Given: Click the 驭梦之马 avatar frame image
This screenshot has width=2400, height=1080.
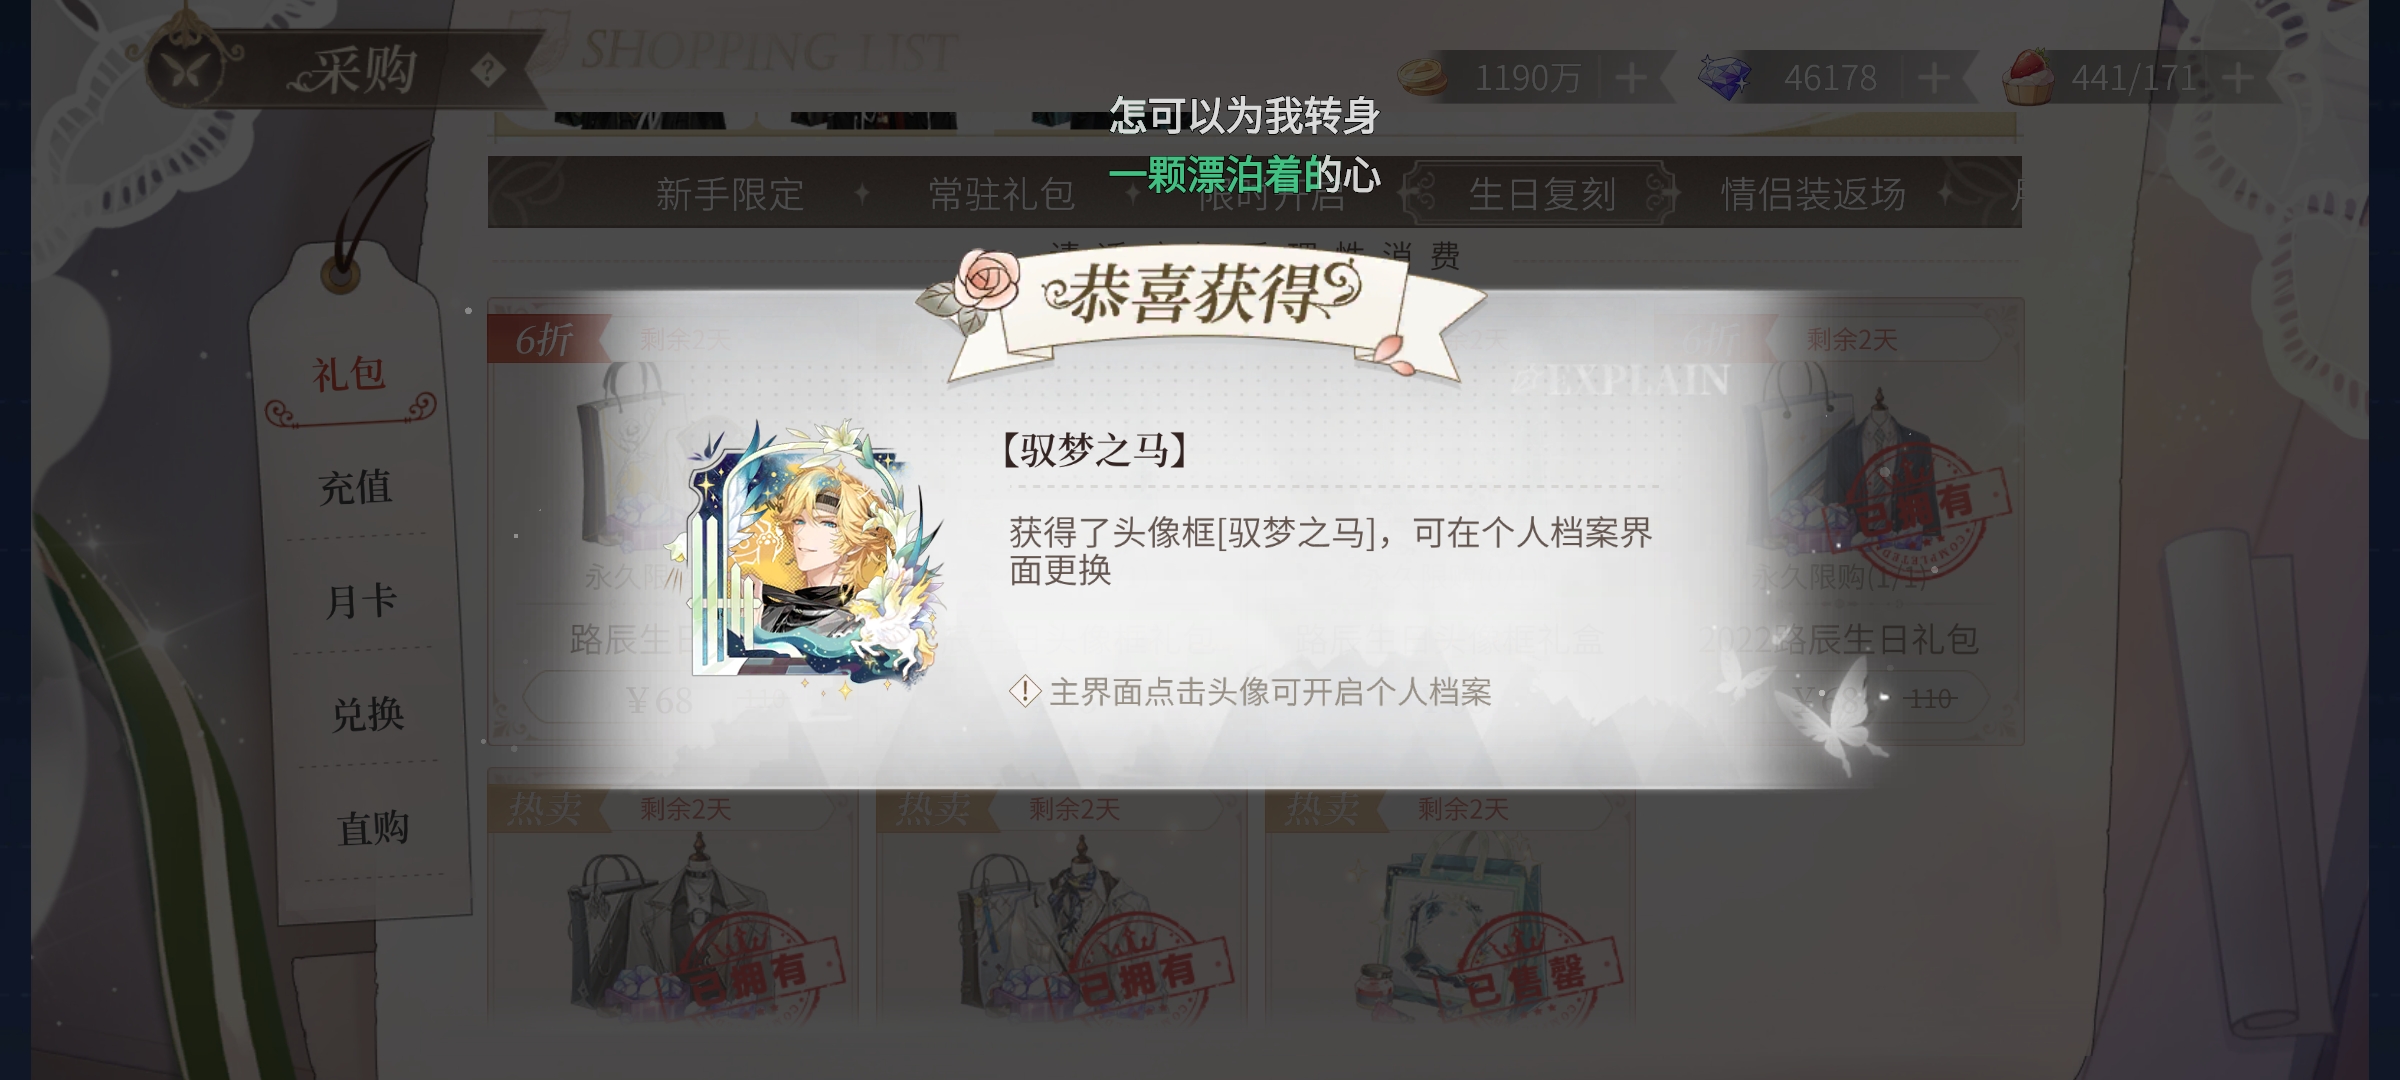Looking at the screenshot, I should pos(806,555).
